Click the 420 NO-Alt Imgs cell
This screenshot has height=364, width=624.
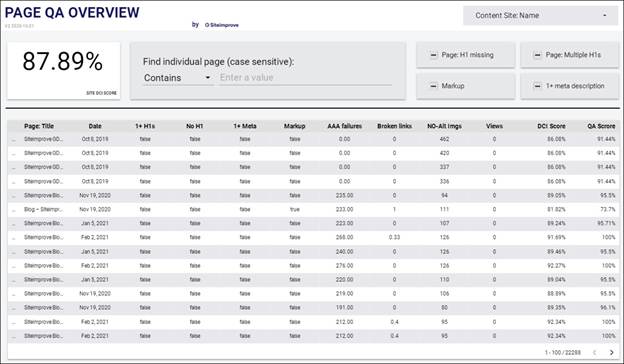(x=444, y=153)
